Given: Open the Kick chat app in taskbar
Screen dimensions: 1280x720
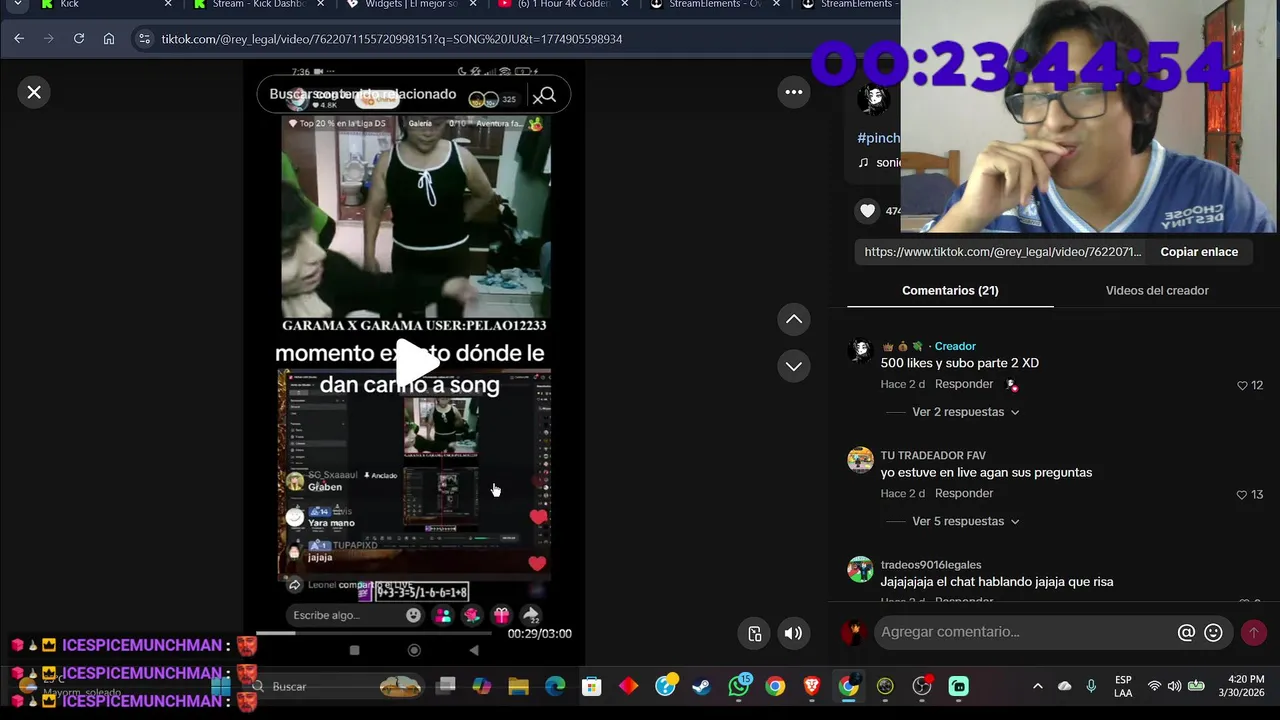Looking at the screenshot, I should [958, 686].
